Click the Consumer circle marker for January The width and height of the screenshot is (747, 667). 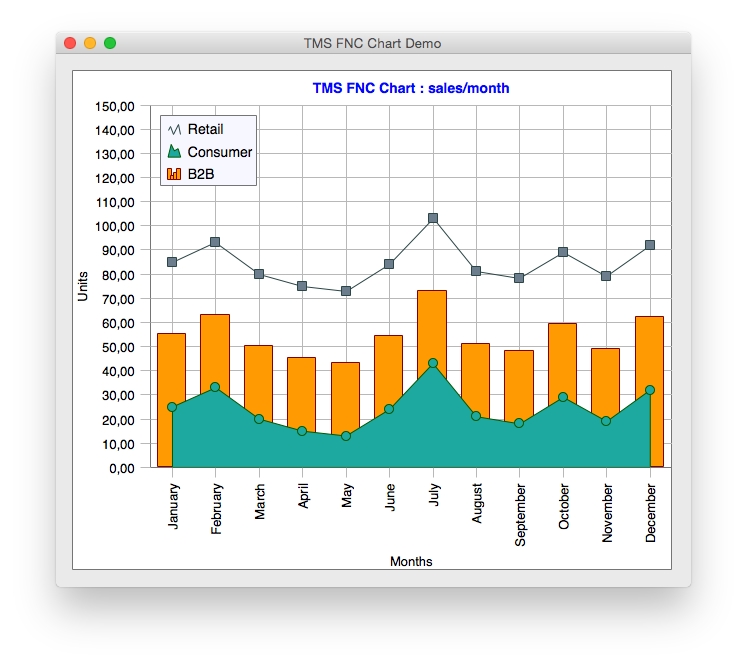coord(172,407)
